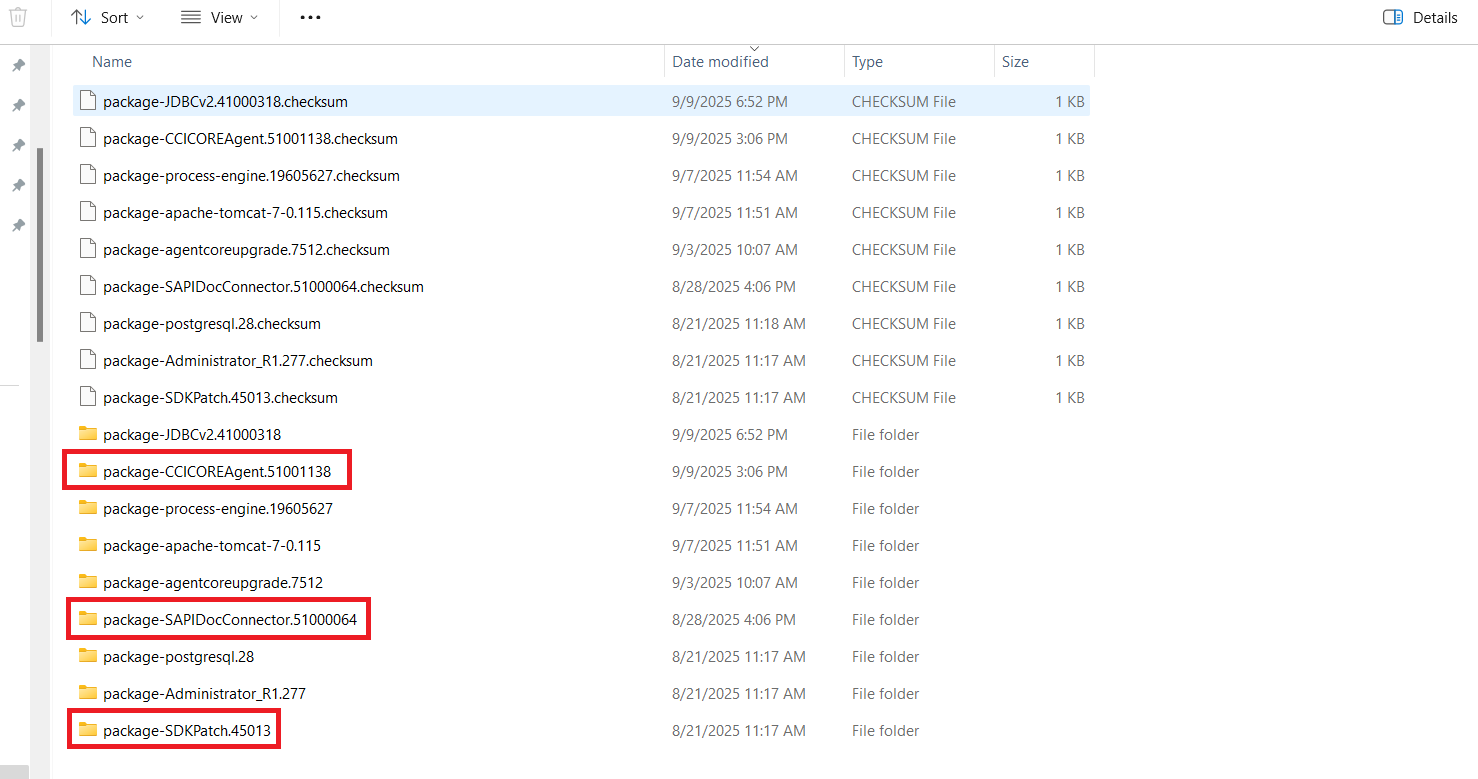Click folder name package-Administrator_R1.277

pos(204,694)
